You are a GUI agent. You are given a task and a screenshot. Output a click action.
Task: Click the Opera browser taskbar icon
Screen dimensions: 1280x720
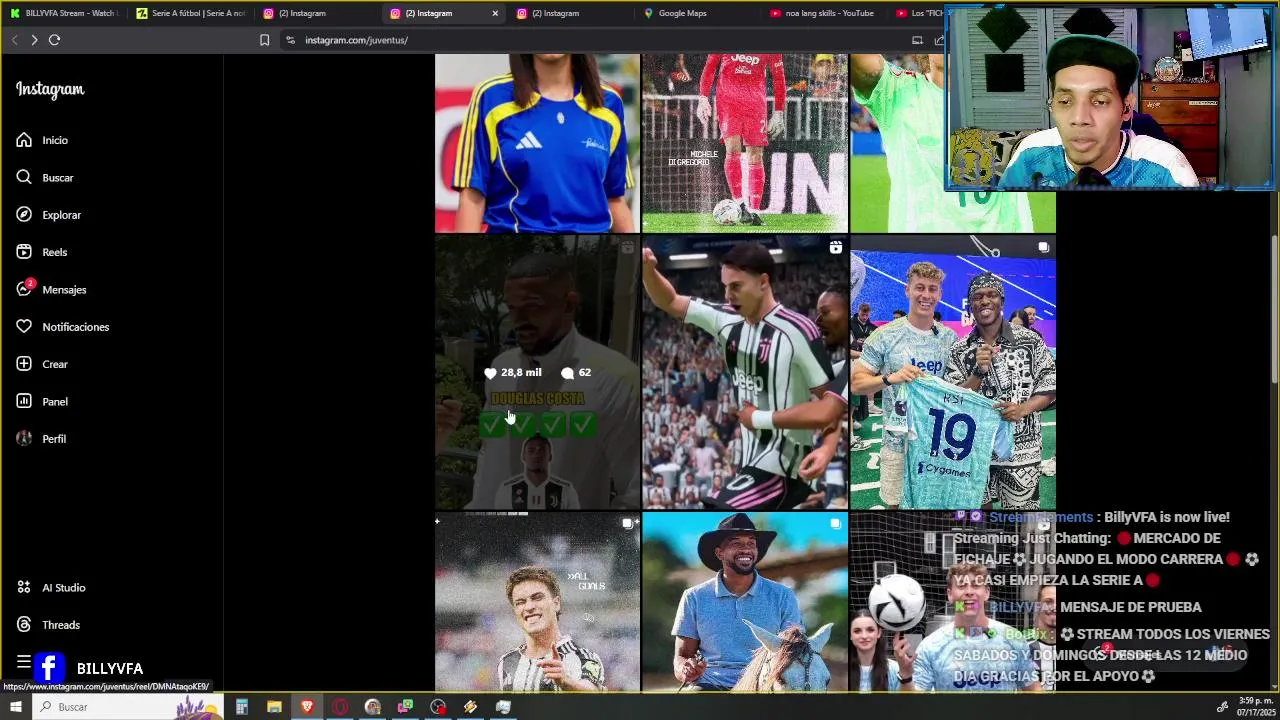pos(340,707)
